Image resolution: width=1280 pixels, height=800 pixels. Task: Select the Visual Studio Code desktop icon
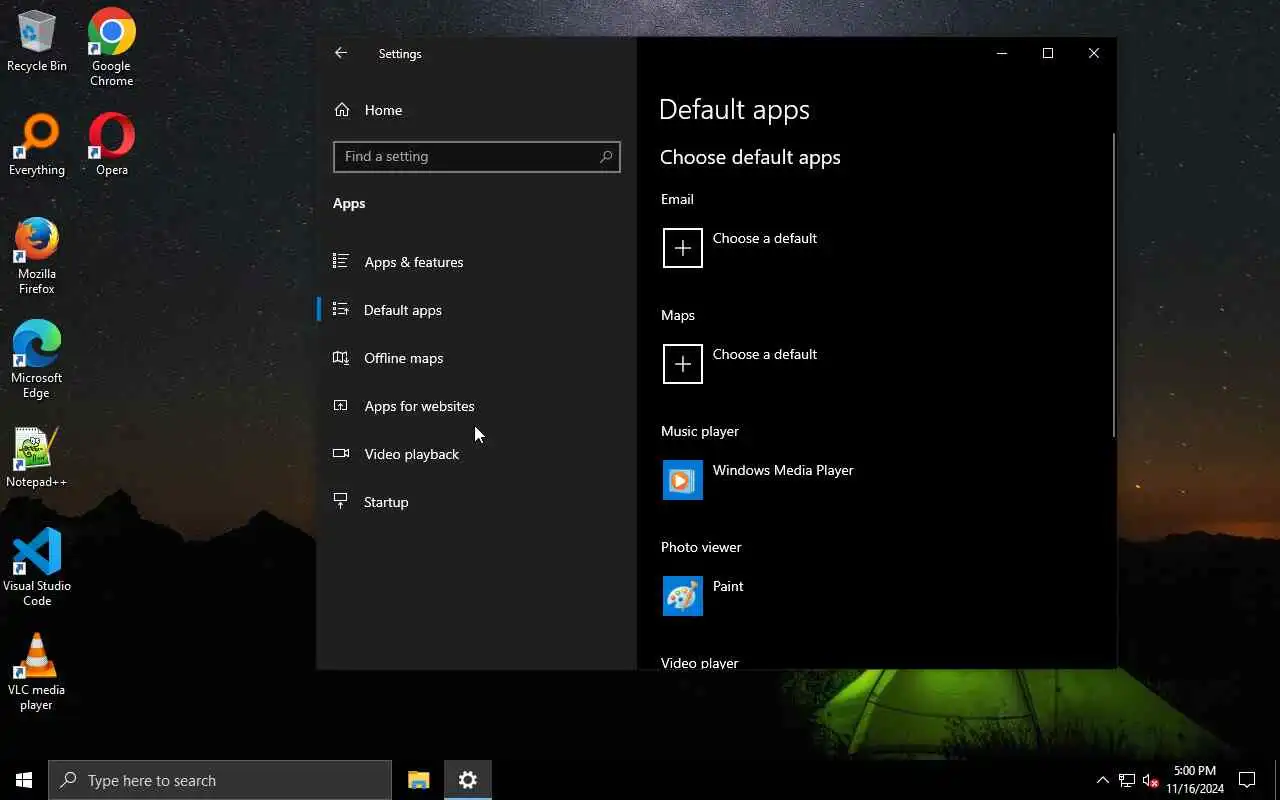pos(37,567)
